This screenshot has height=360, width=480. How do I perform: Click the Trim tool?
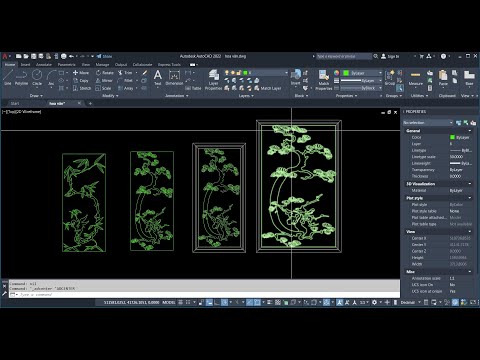[x=125, y=73]
